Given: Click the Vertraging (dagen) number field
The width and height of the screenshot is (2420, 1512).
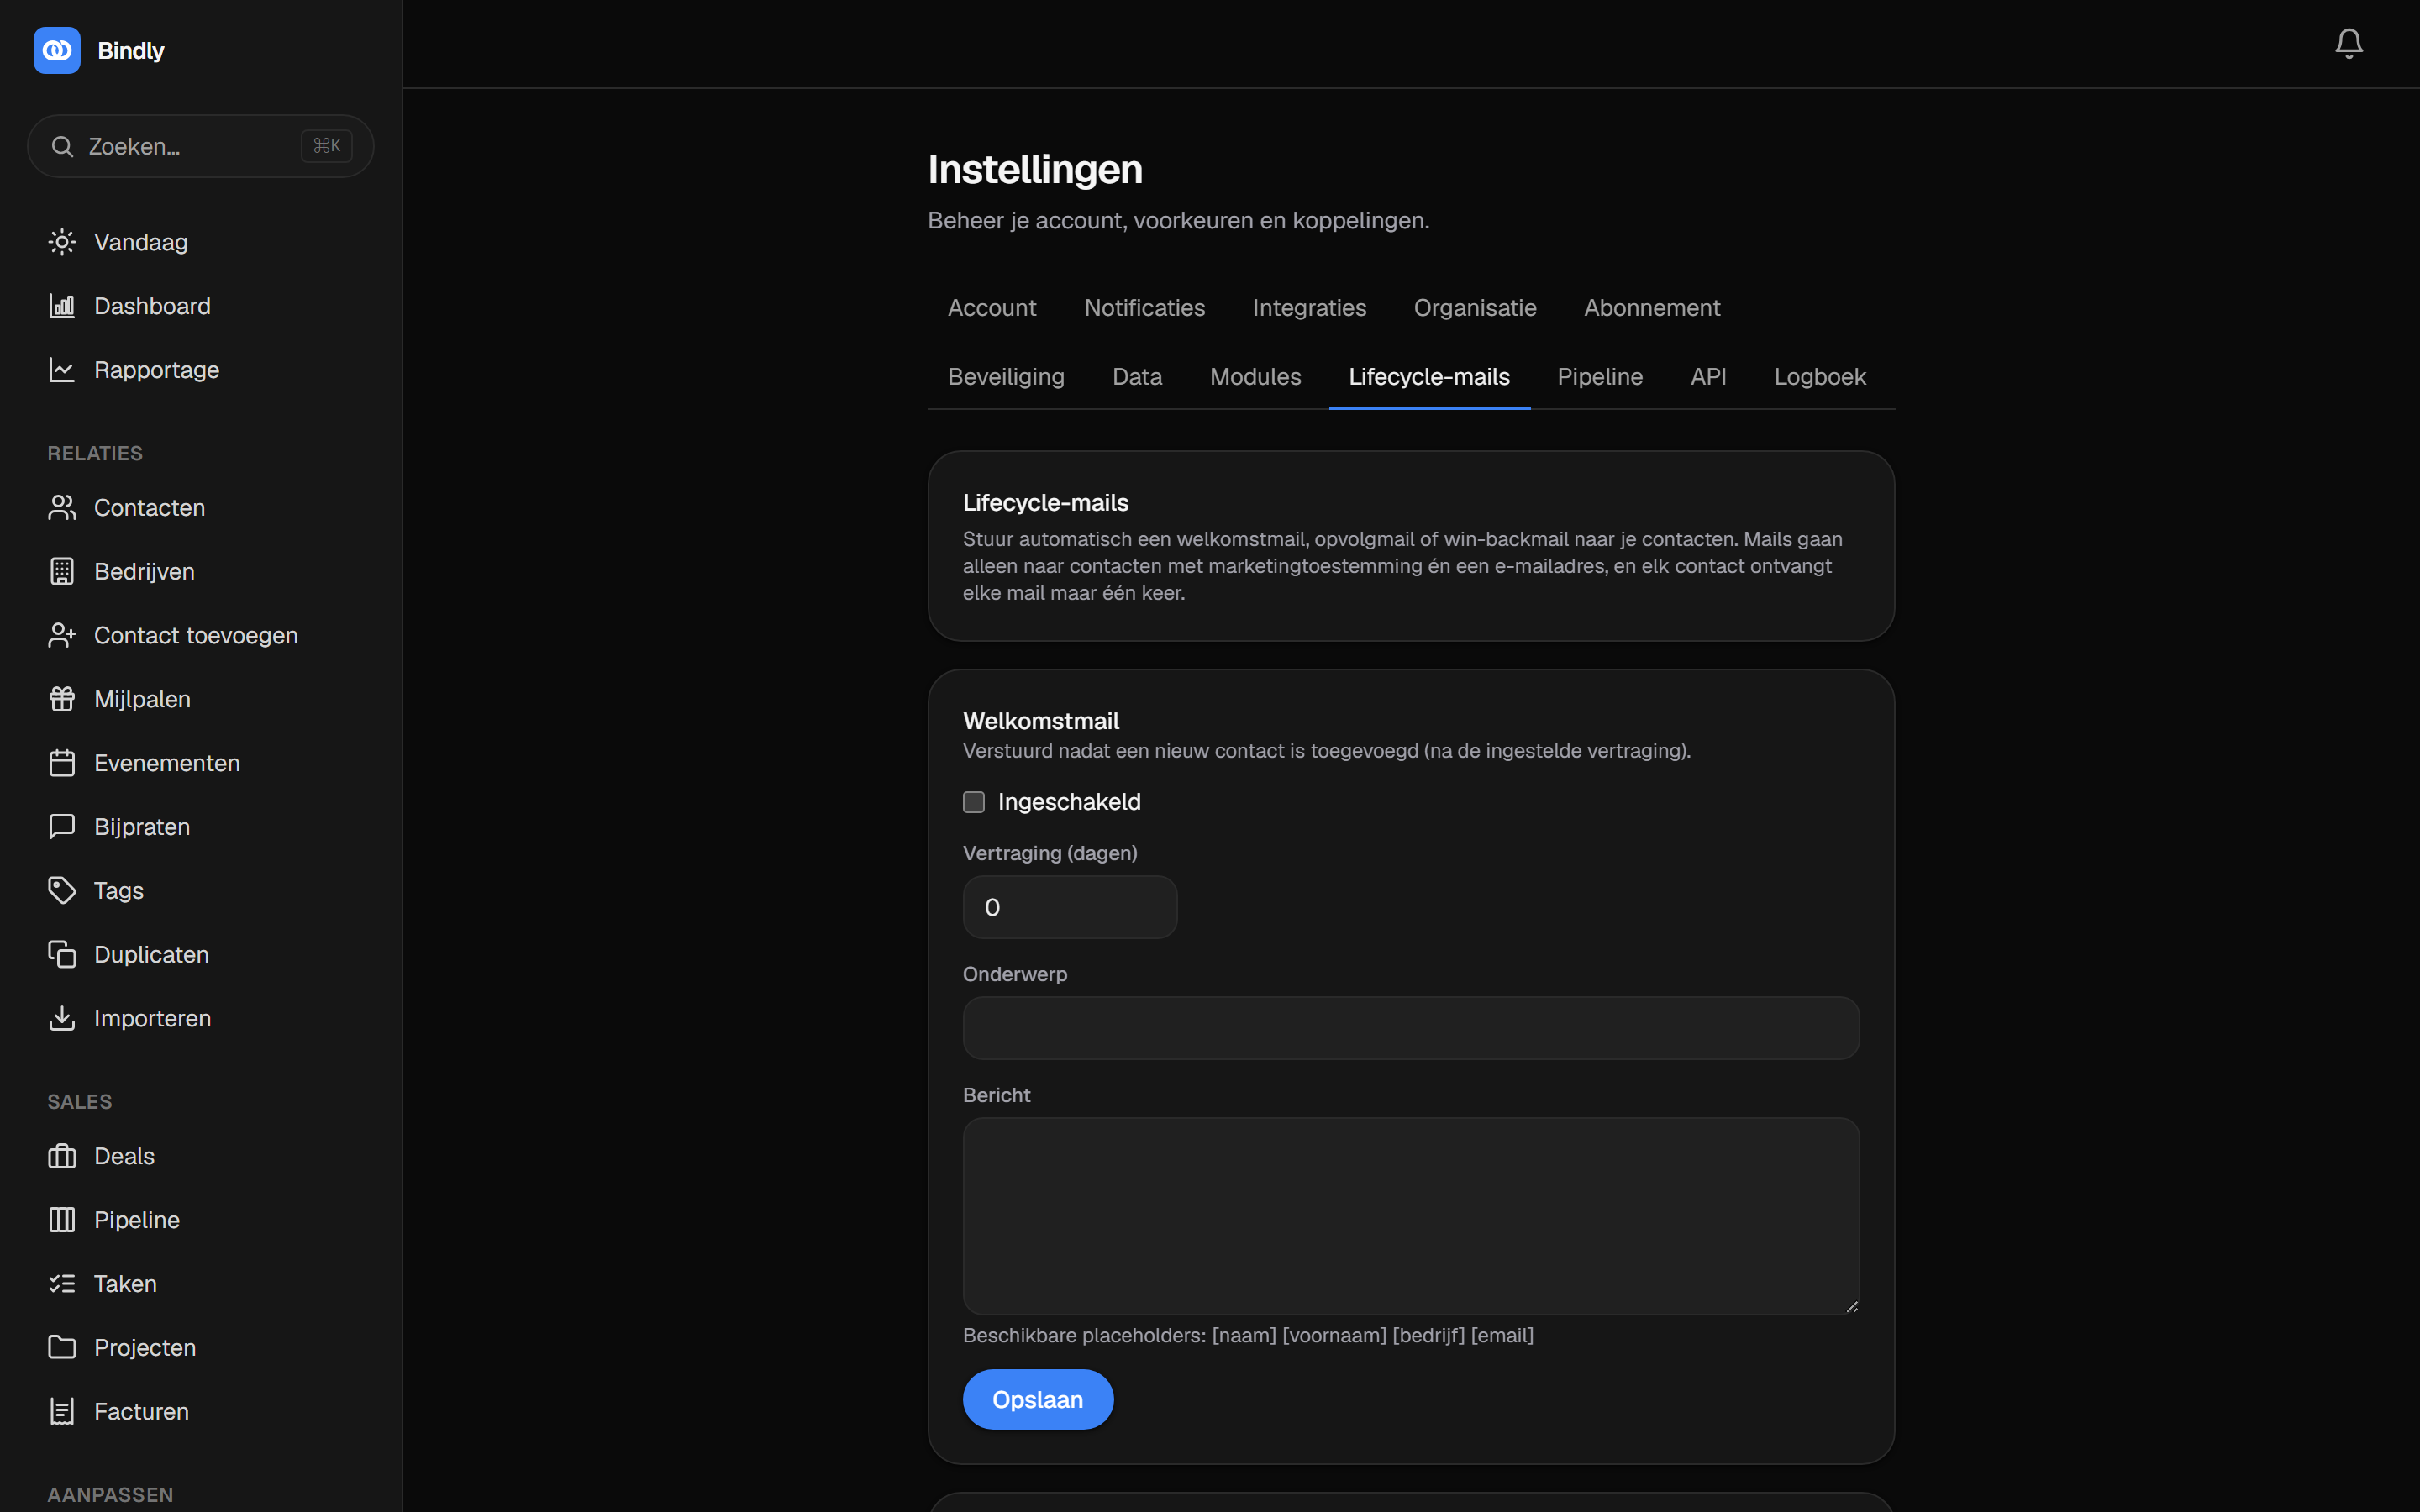Looking at the screenshot, I should click(1069, 907).
